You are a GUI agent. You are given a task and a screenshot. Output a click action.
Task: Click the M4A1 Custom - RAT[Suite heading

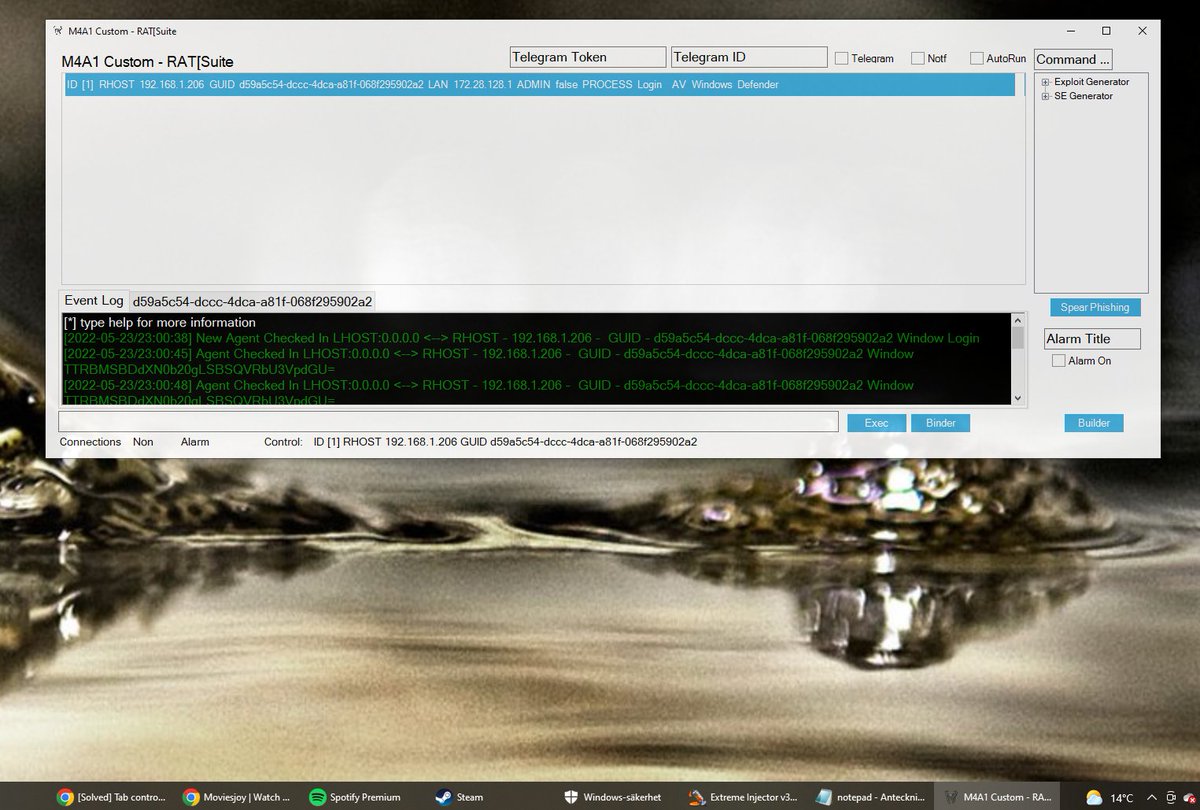tap(147, 62)
